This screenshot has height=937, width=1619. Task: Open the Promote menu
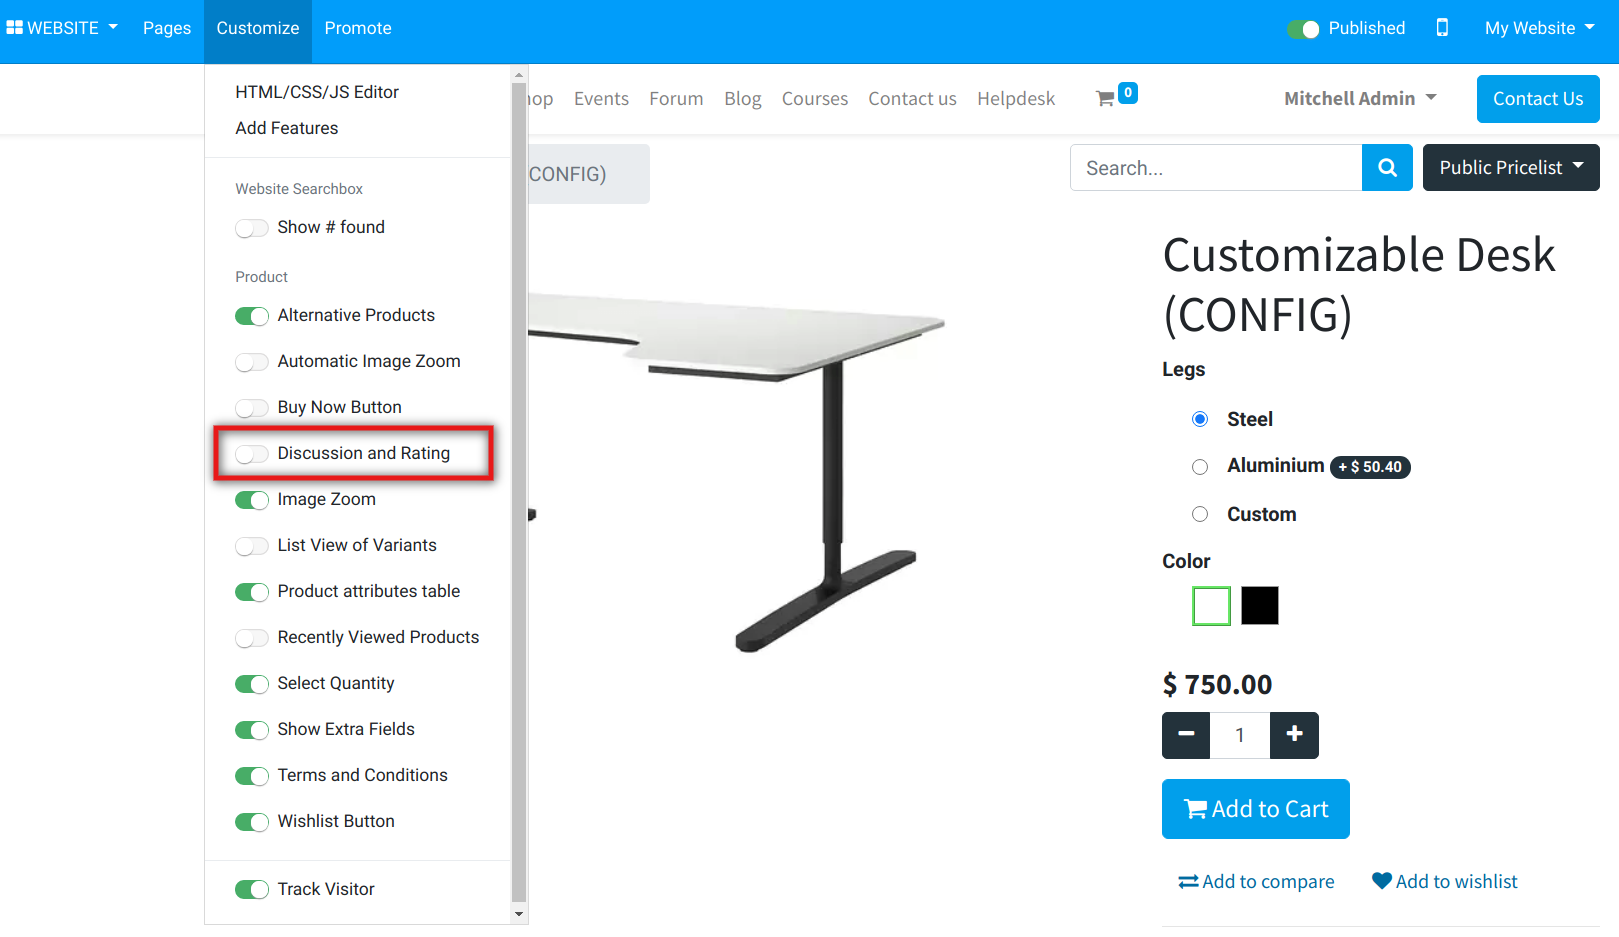tap(358, 28)
